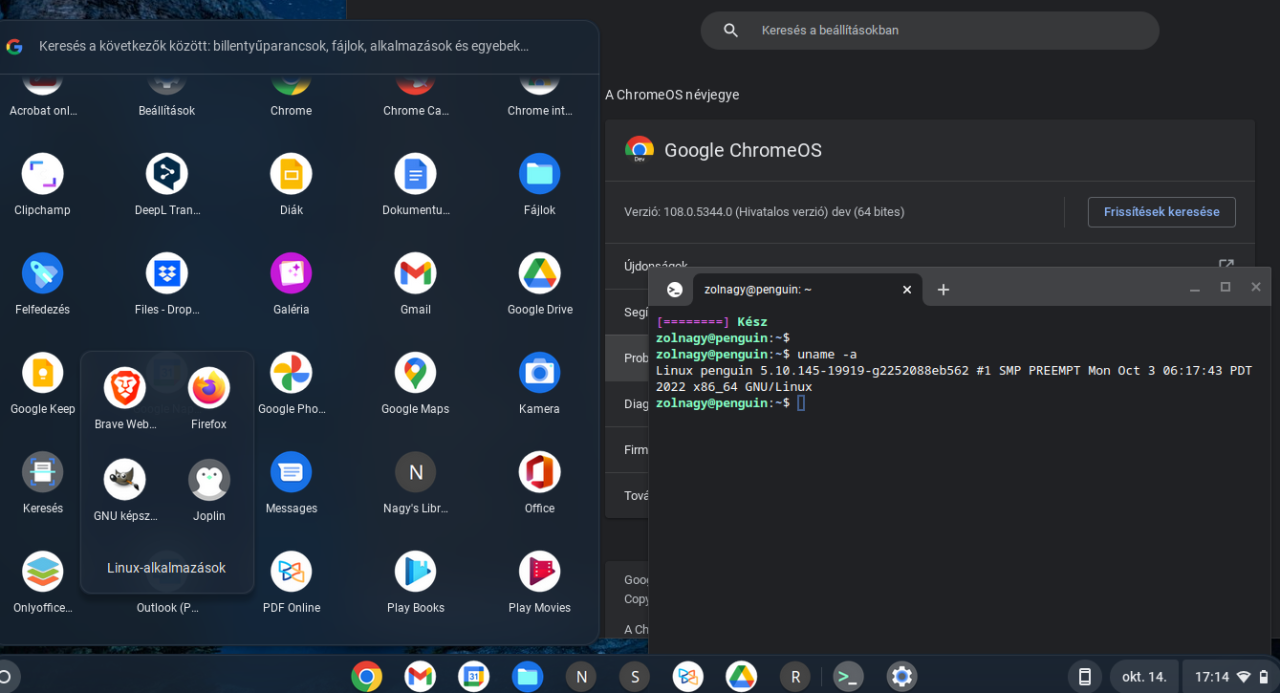Open Google Drive from the shelf
1280x693 pixels.
coord(741,677)
